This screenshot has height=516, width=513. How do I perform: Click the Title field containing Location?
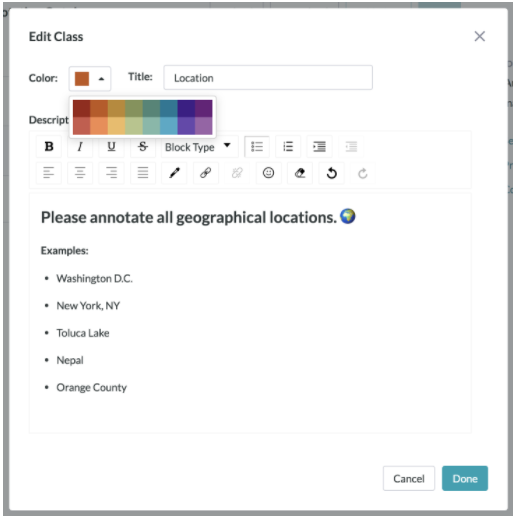coord(268,78)
